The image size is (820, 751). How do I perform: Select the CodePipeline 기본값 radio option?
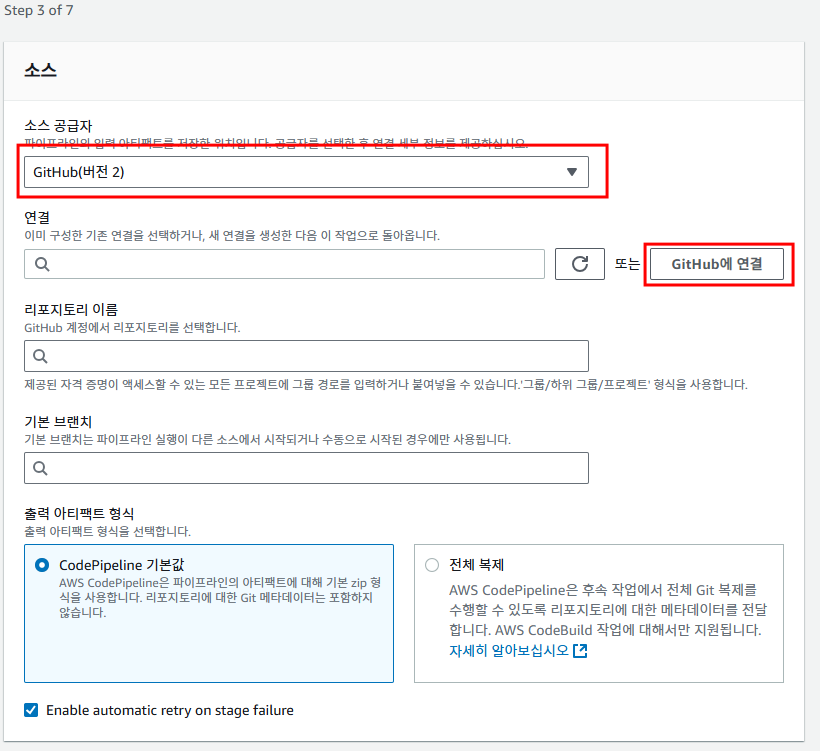coord(42,565)
